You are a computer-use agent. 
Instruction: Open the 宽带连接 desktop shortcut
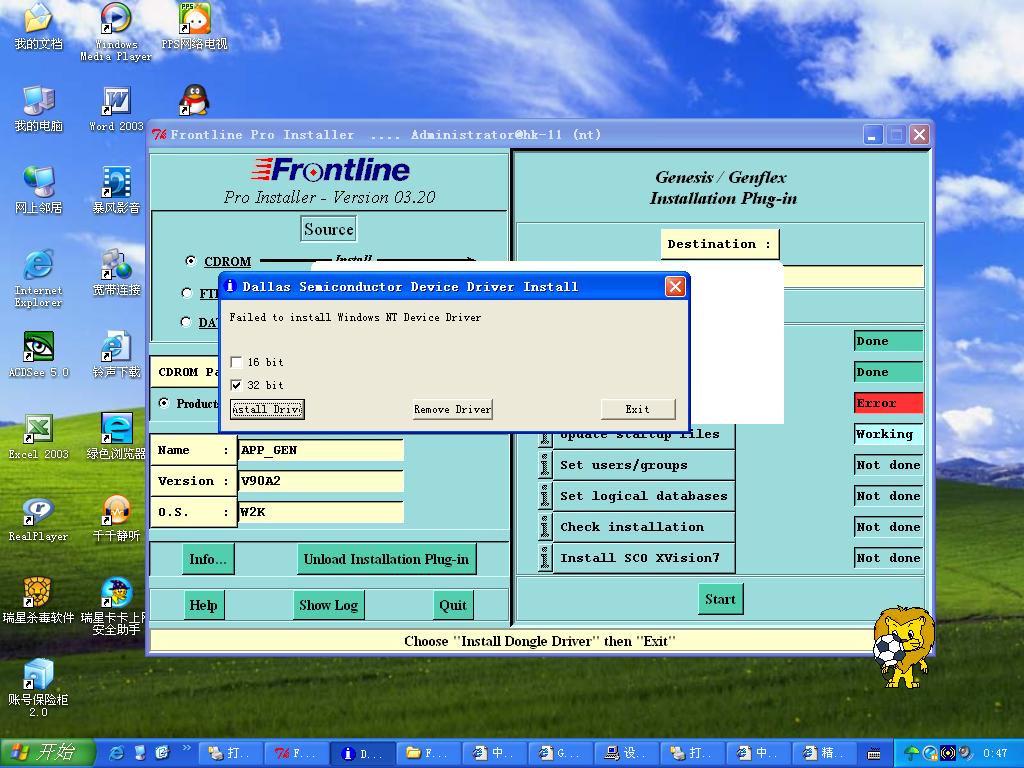tap(116, 272)
